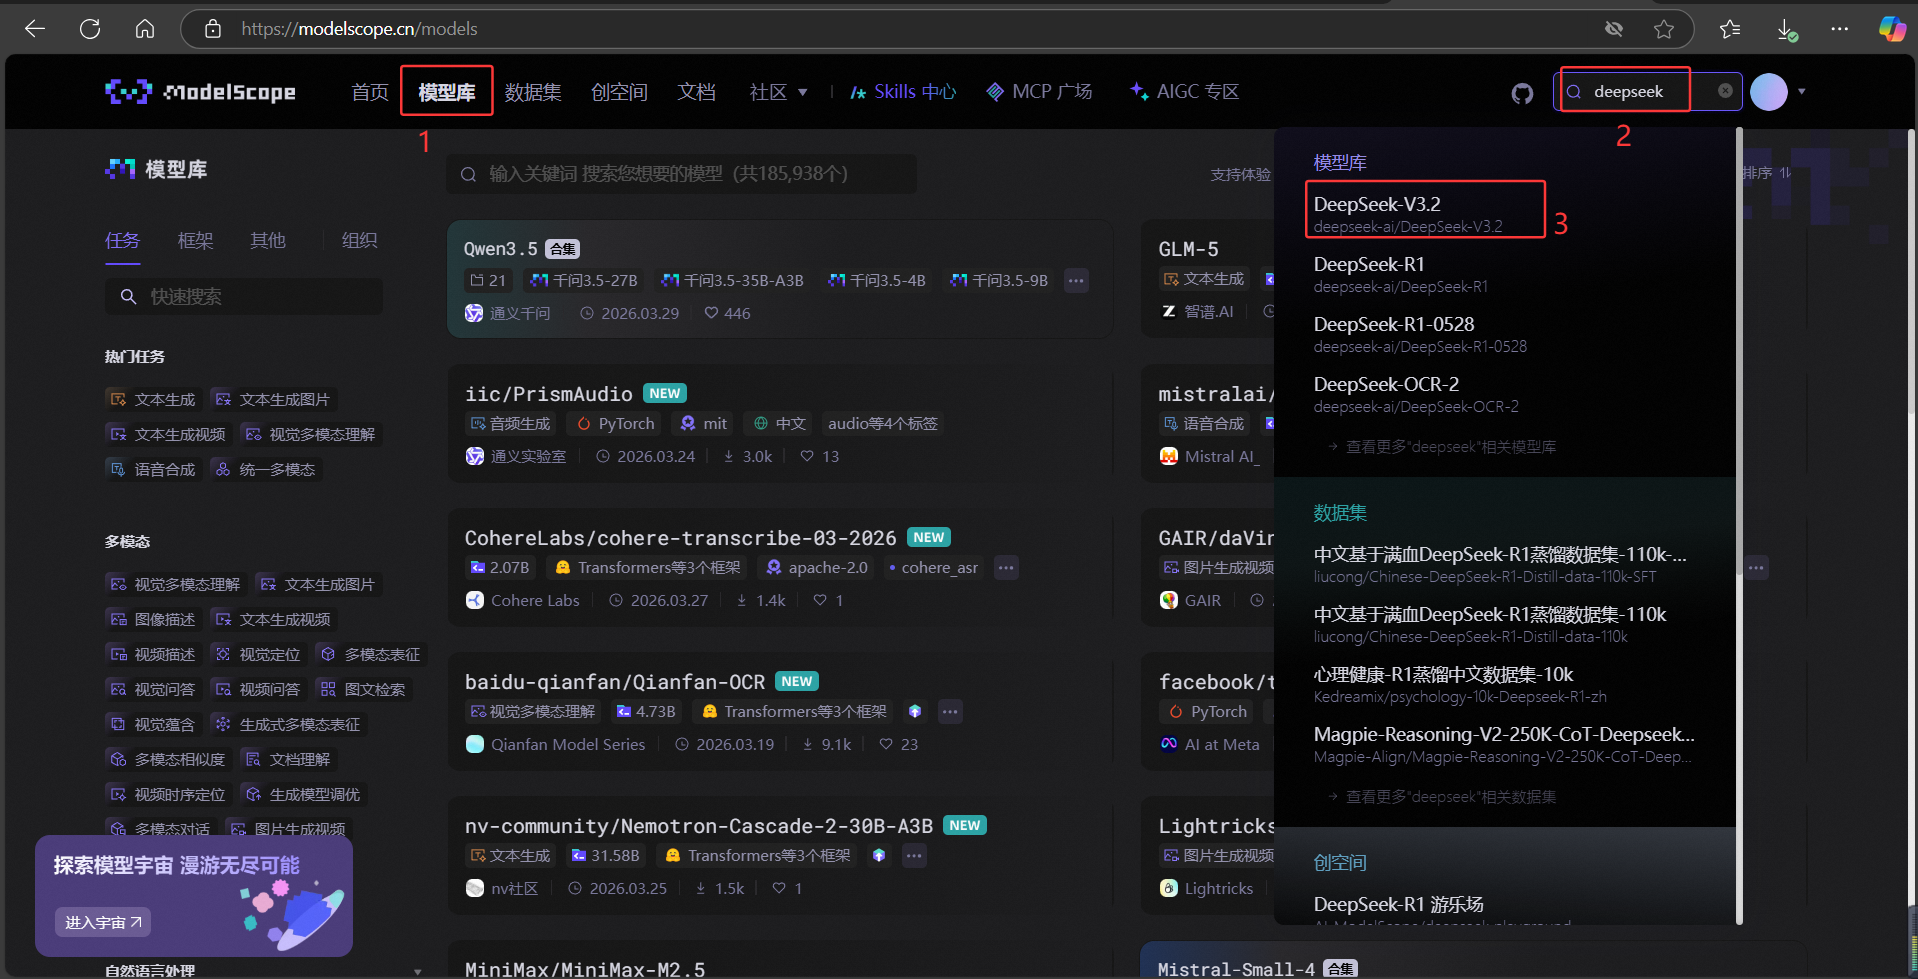The width and height of the screenshot is (1918, 979).
Task: Open the 创空间 navigation tab
Action: (619, 92)
